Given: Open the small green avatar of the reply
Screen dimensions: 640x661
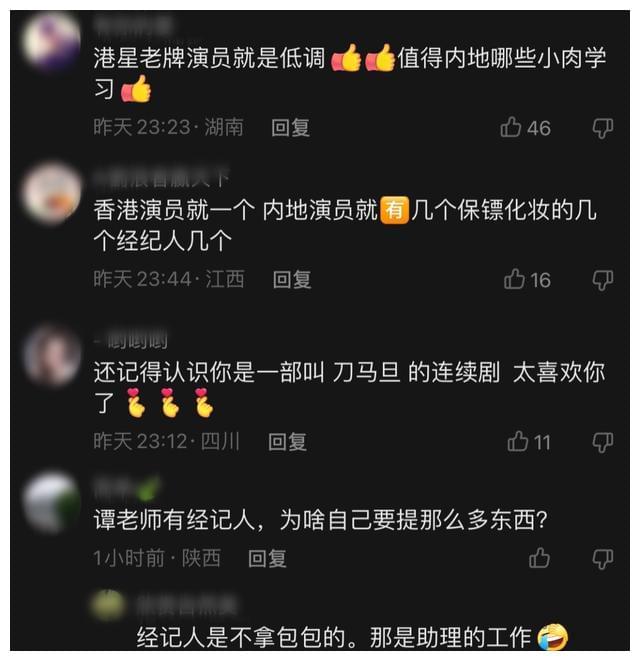Looking at the screenshot, I should click(x=109, y=605).
